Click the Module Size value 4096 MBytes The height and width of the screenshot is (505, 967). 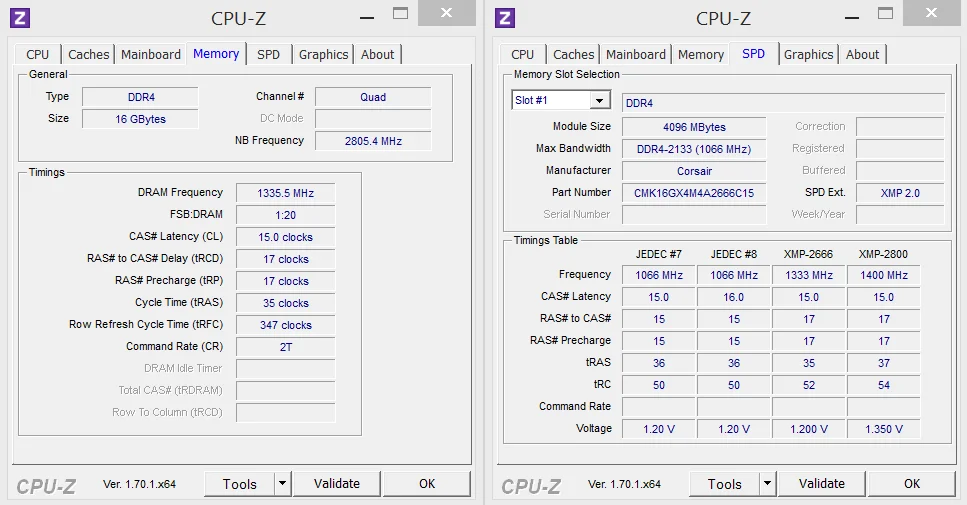[x=694, y=127]
